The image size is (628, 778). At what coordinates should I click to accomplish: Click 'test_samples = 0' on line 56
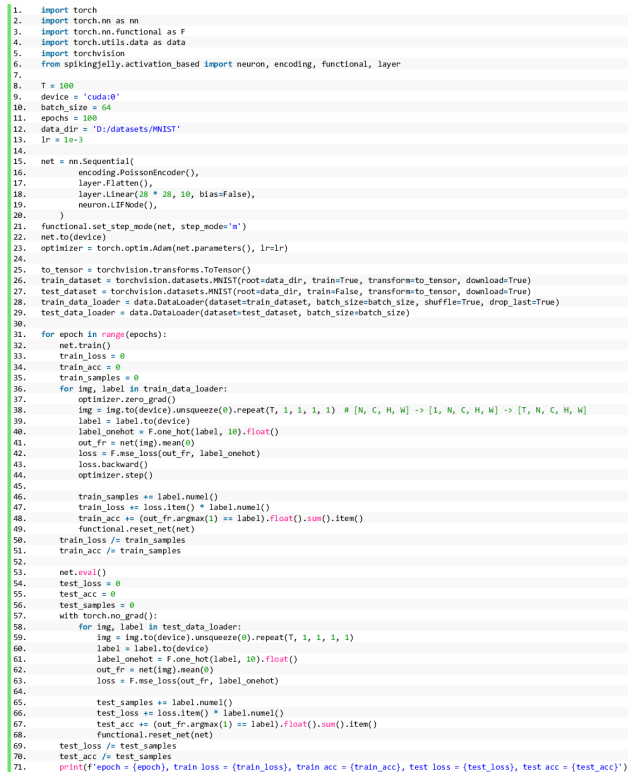[97, 605]
